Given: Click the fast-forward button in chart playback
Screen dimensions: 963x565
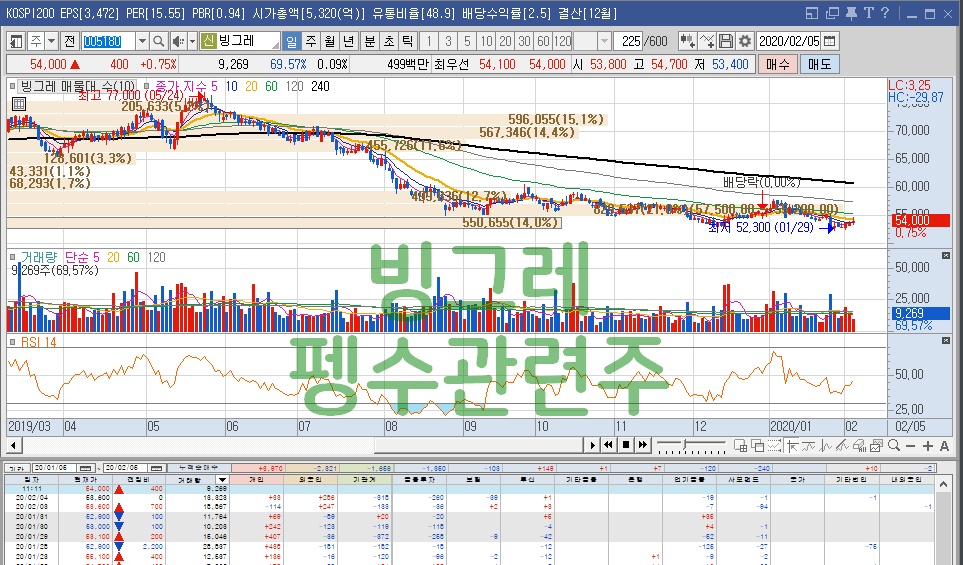Looking at the screenshot, I should pyautogui.click(x=643, y=445).
